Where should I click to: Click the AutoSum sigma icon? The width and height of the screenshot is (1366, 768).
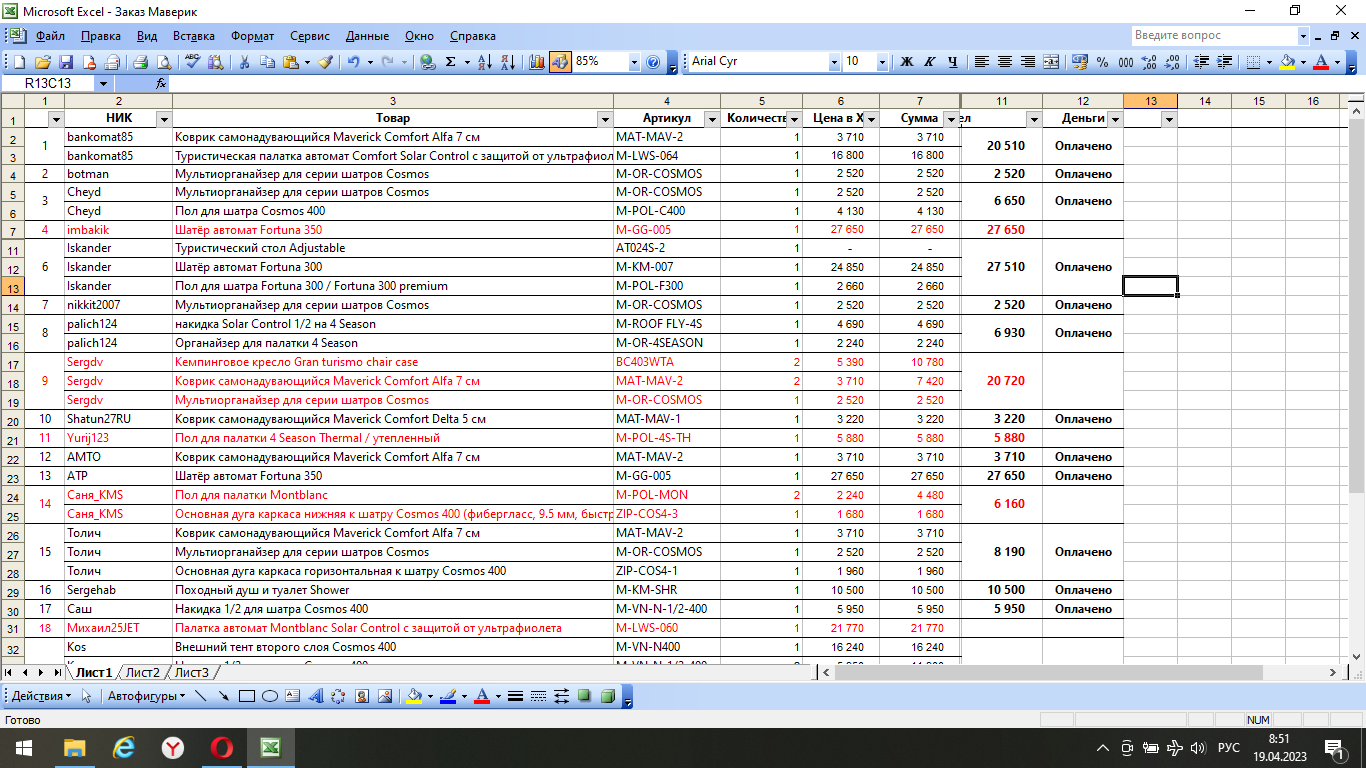(451, 62)
